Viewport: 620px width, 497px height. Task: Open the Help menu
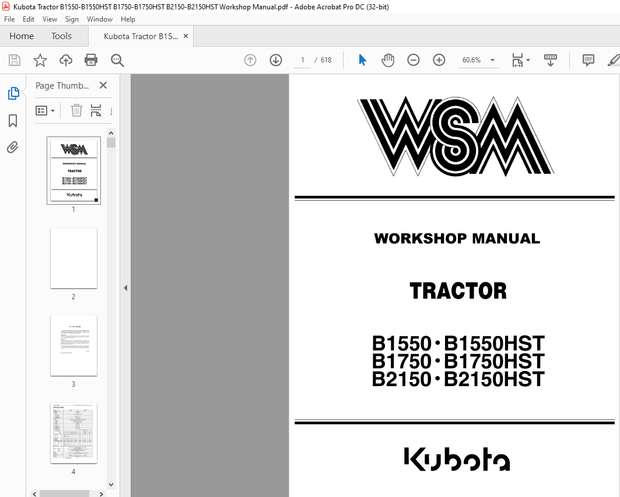pyautogui.click(x=128, y=19)
